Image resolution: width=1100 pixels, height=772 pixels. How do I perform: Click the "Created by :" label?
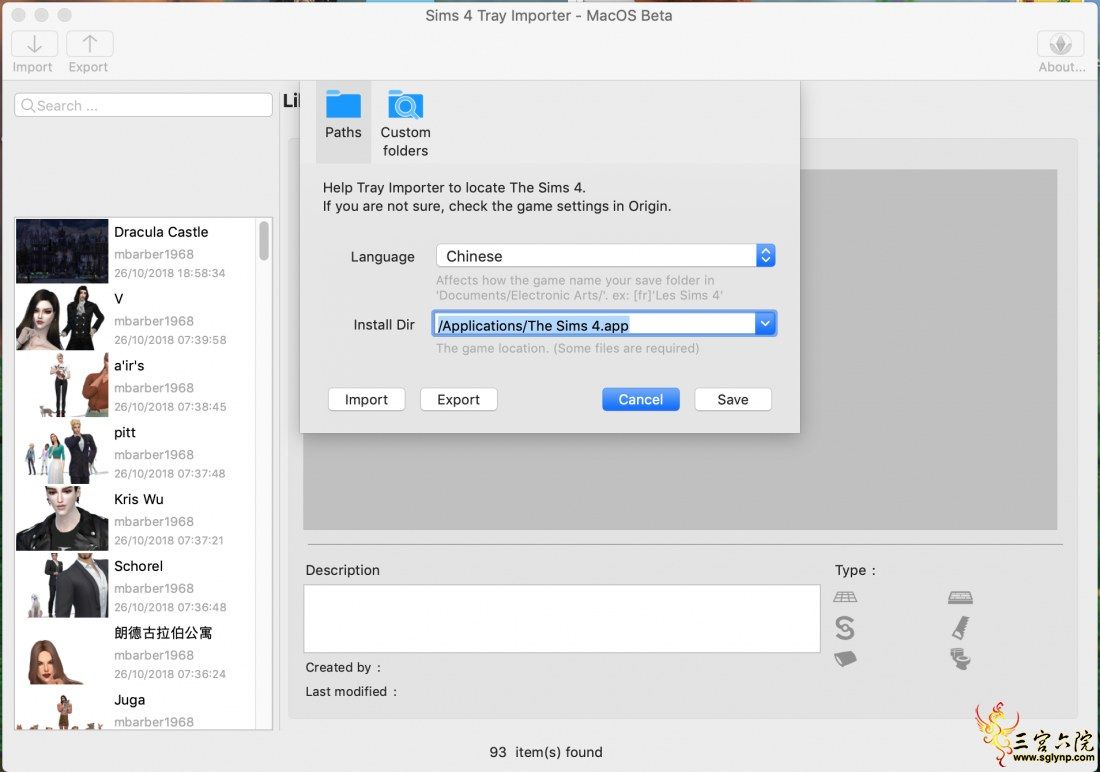click(343, 667)
